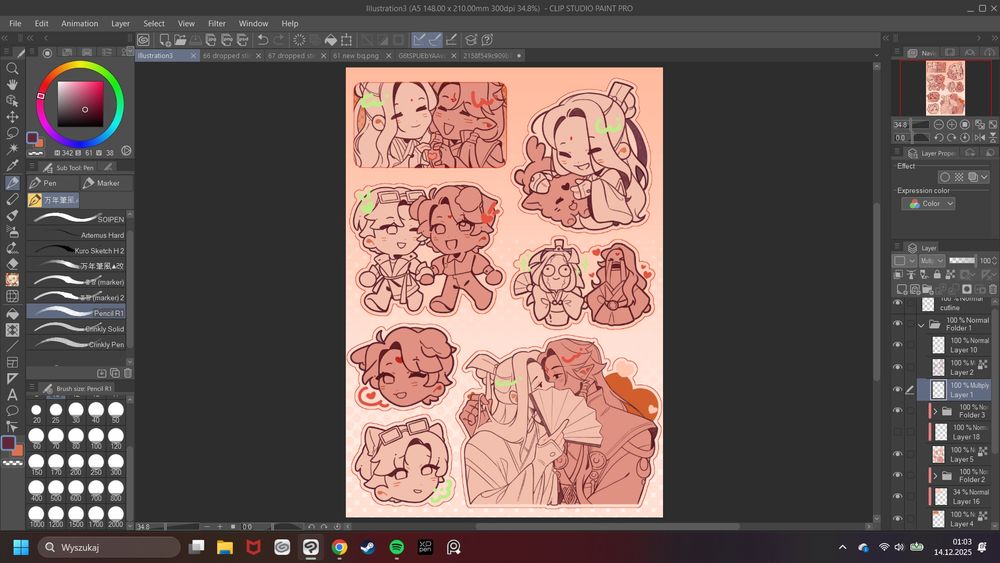Open the Layer menu
The height and width of the screenshot is (563, 1000).
pyautogui.click(x=121, y=24)
